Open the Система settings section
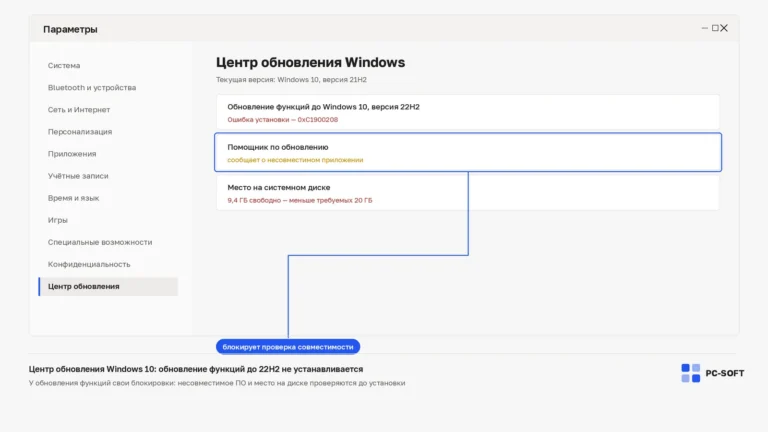The height and width of the screenshot is (432, 768). click(x=64, y=66)
